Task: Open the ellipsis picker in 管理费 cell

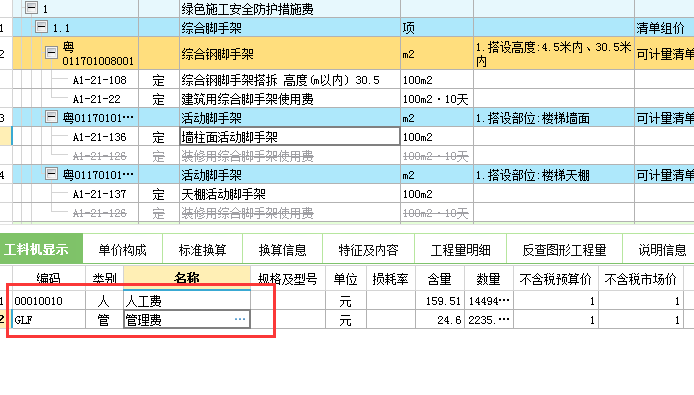Action: pyautogui.click(x=240, y=319)
